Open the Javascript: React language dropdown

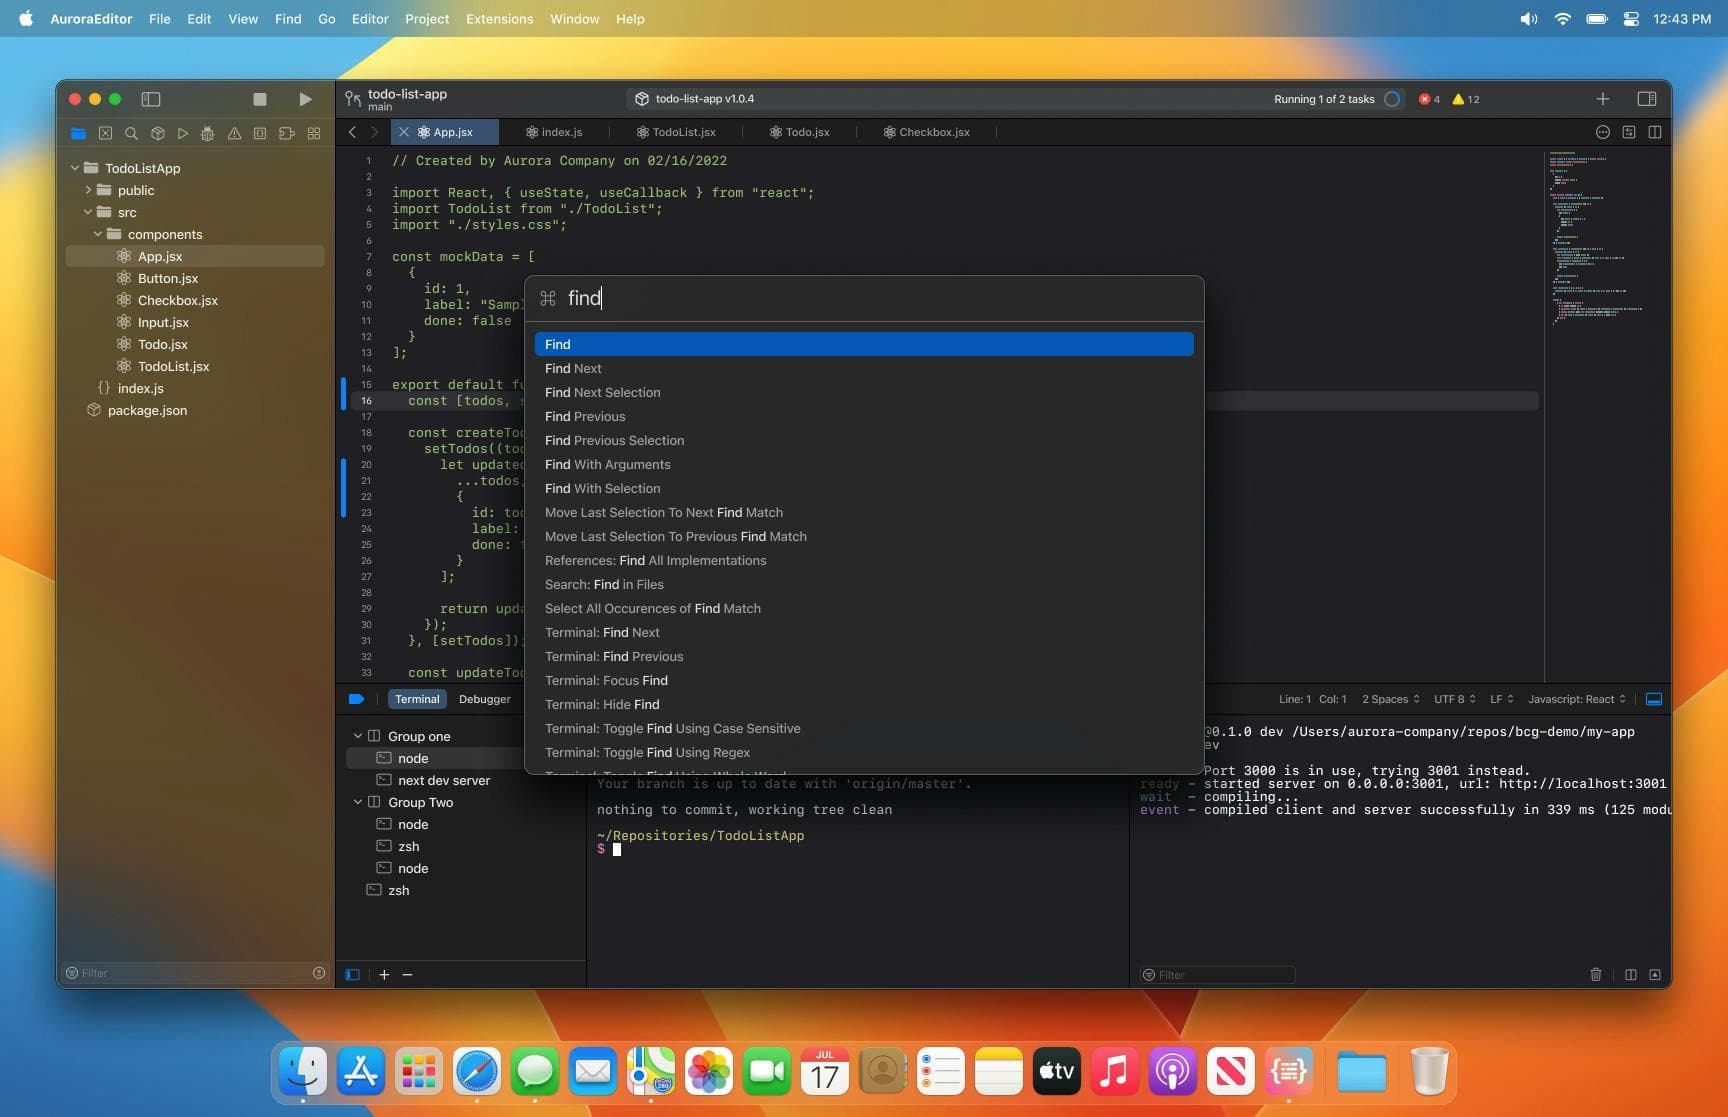point(1577,699)
